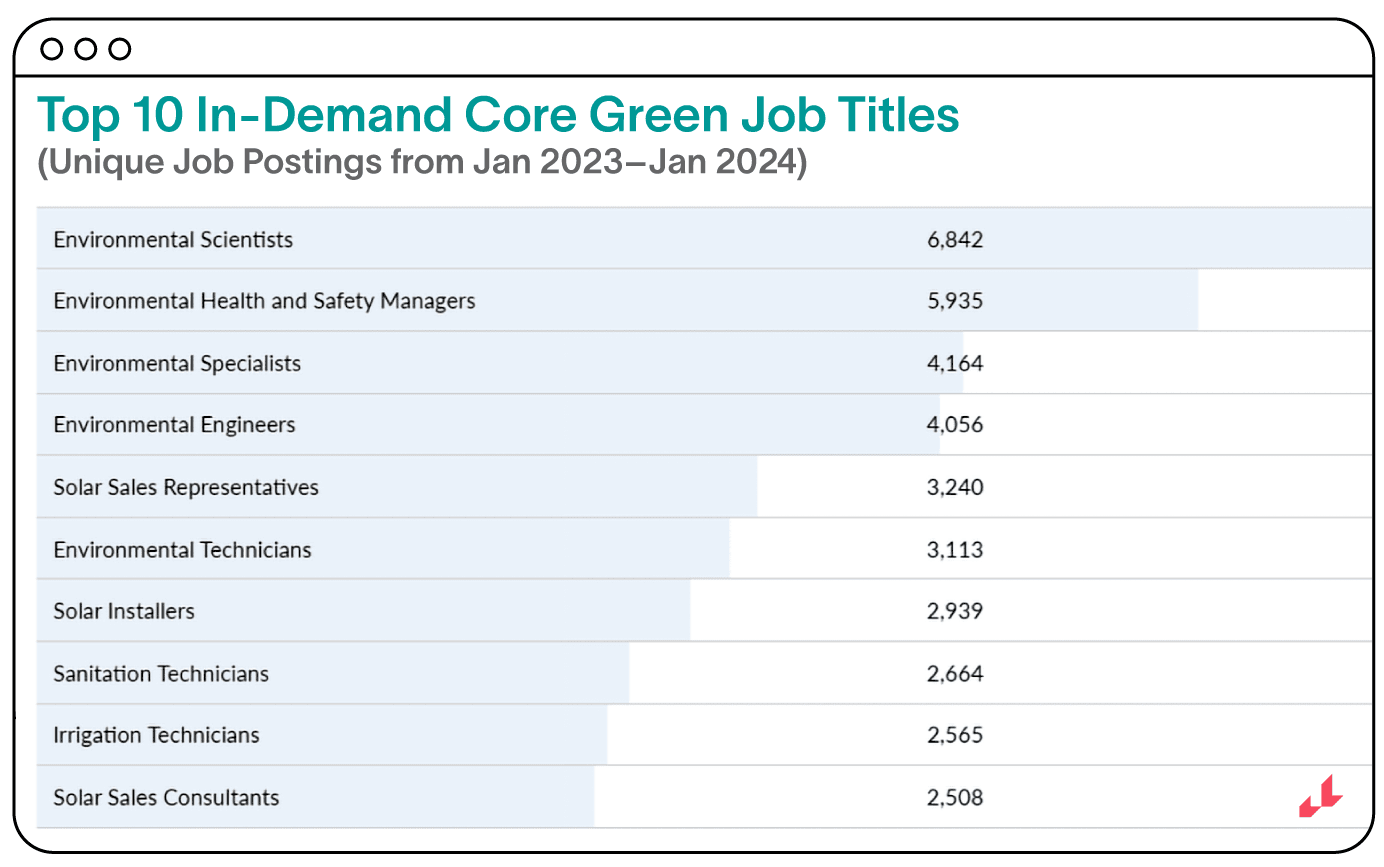Click the Irrigation Technicians row label
This screenshot has width=1384, height=867.
pos(156,735)
